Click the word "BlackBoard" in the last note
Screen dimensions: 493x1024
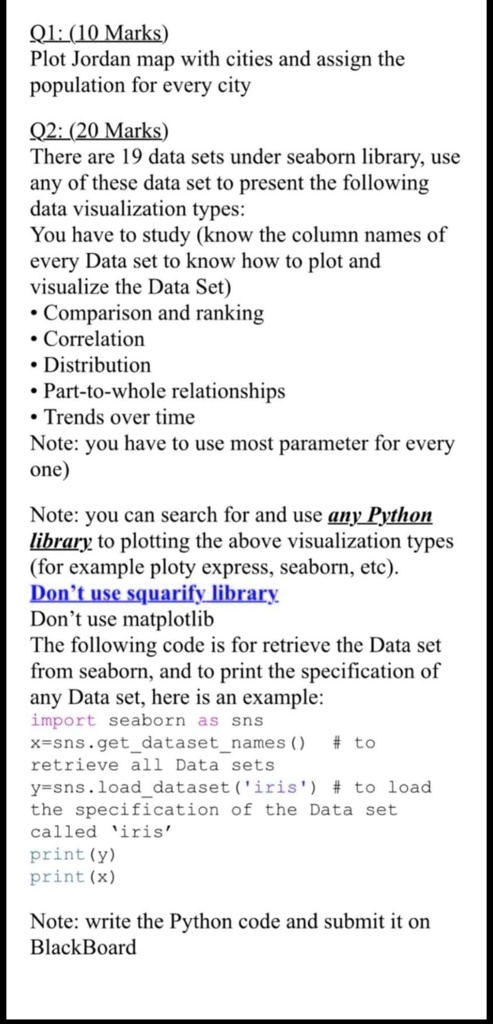[84, 947]
